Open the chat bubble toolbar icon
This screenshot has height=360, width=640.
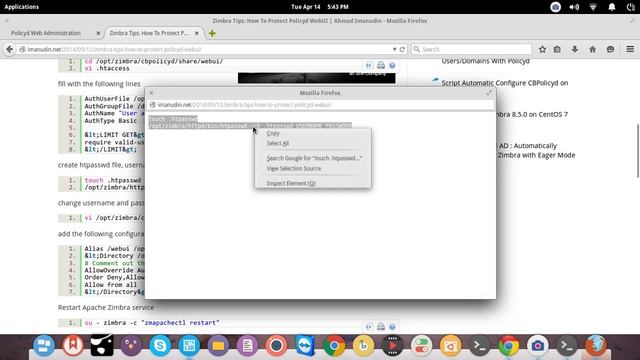pyautogui.click(x=611, y=49)
